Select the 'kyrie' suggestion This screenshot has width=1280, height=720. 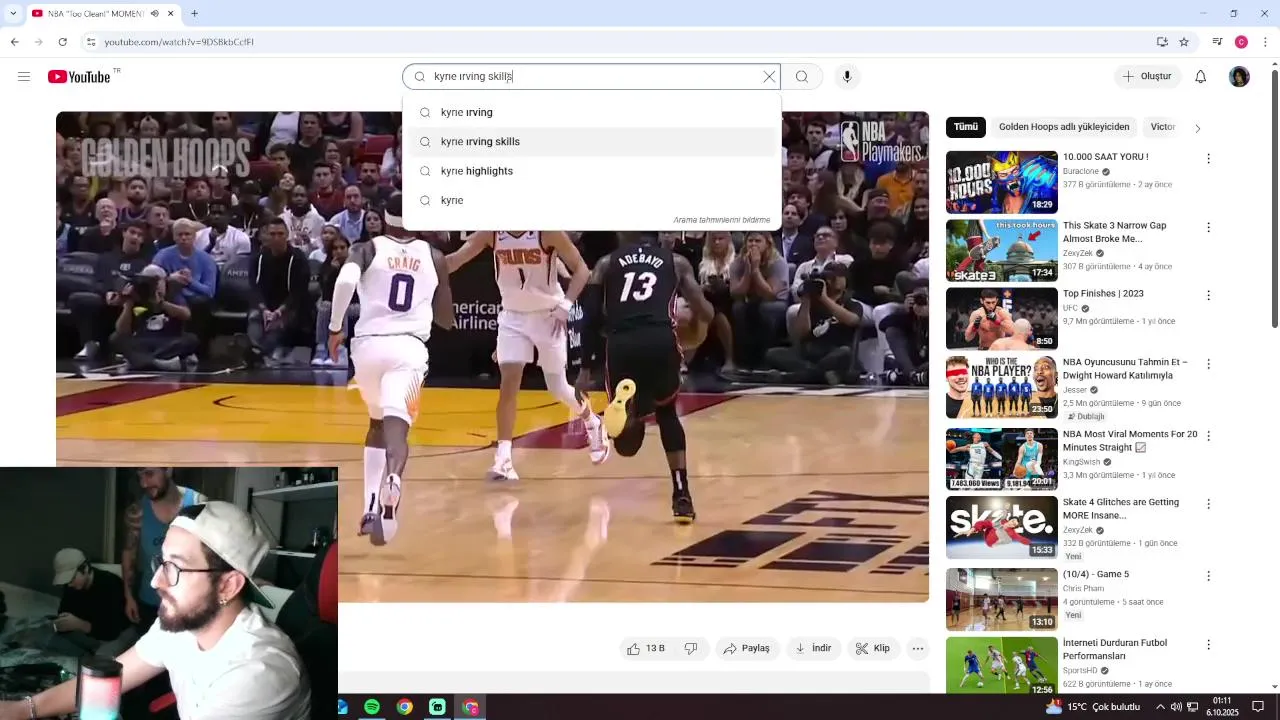[591, 200]
